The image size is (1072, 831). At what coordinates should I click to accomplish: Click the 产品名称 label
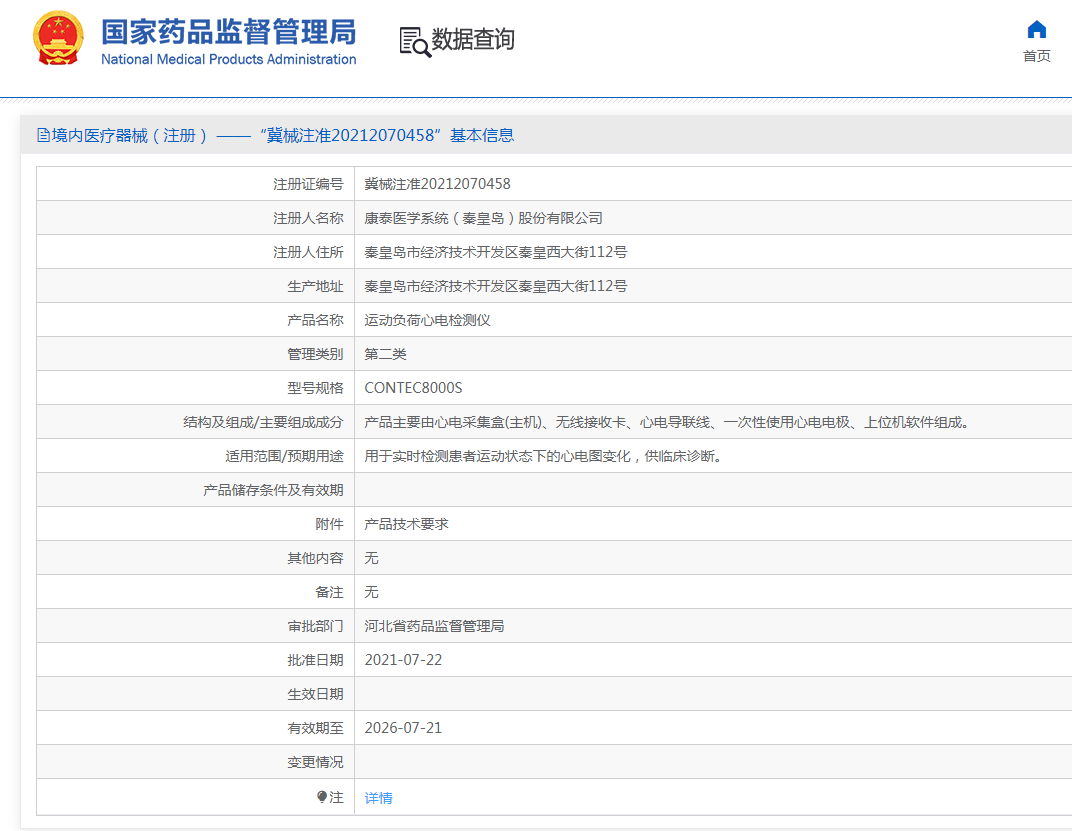314,320
